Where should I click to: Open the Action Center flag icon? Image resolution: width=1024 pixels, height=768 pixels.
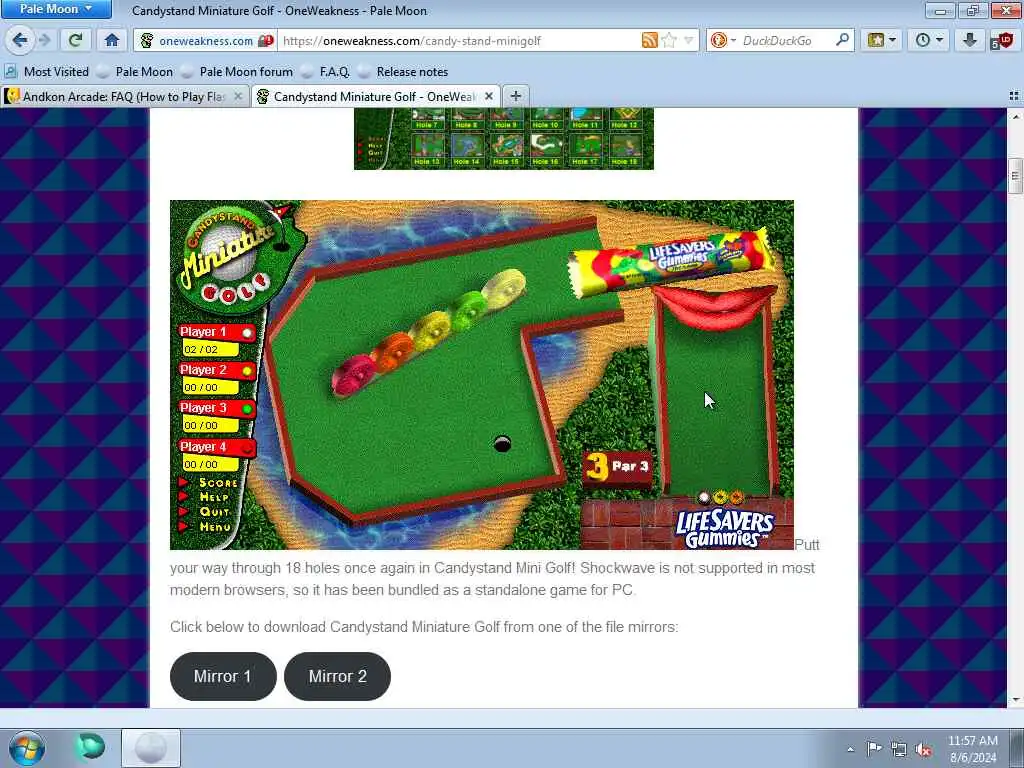coord(874,748)
